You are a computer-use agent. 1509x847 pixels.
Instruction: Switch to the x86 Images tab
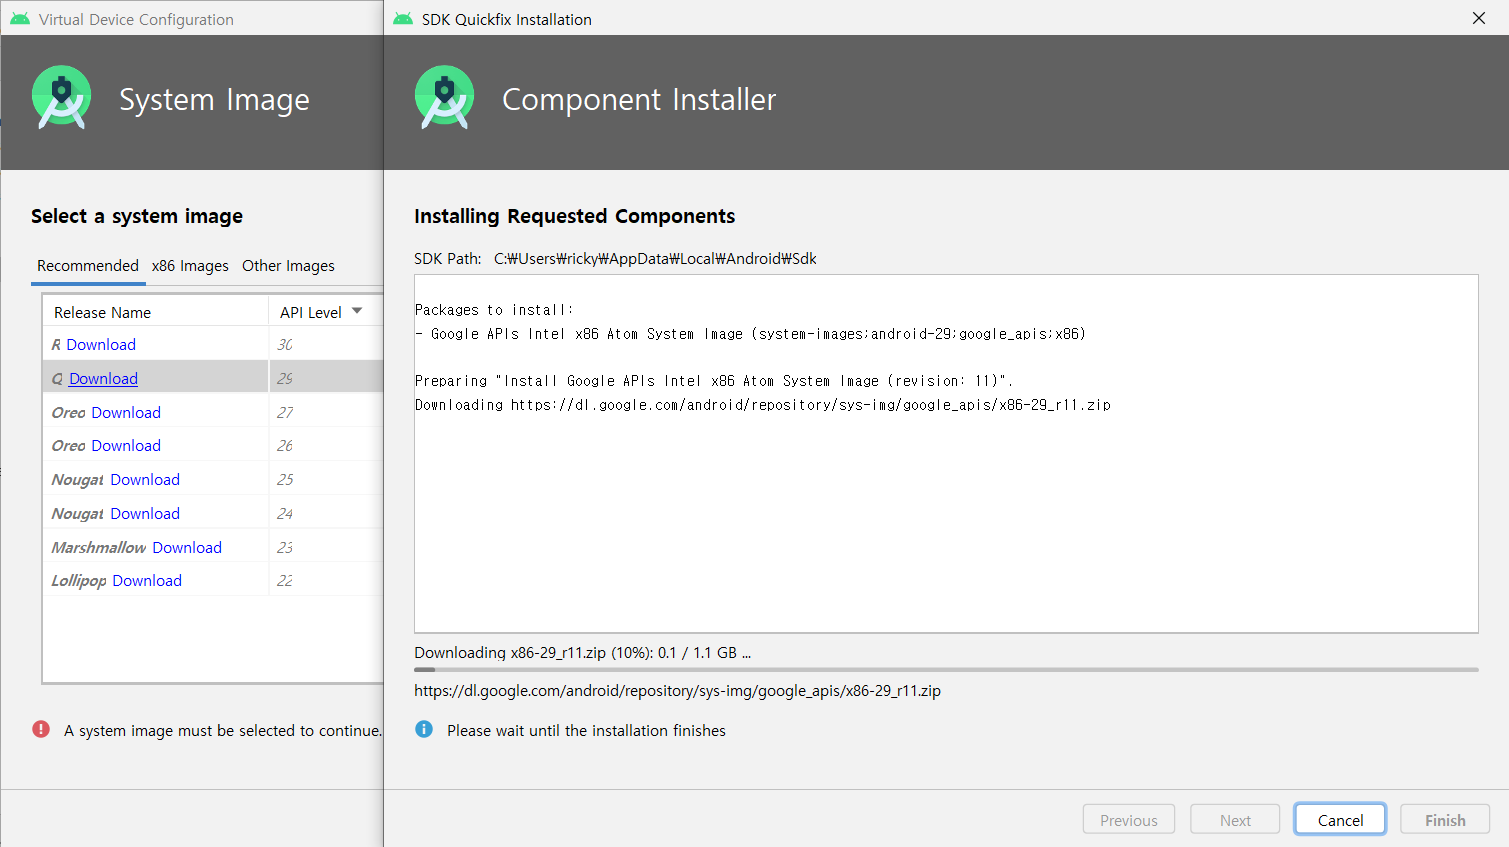click(190, 265)
